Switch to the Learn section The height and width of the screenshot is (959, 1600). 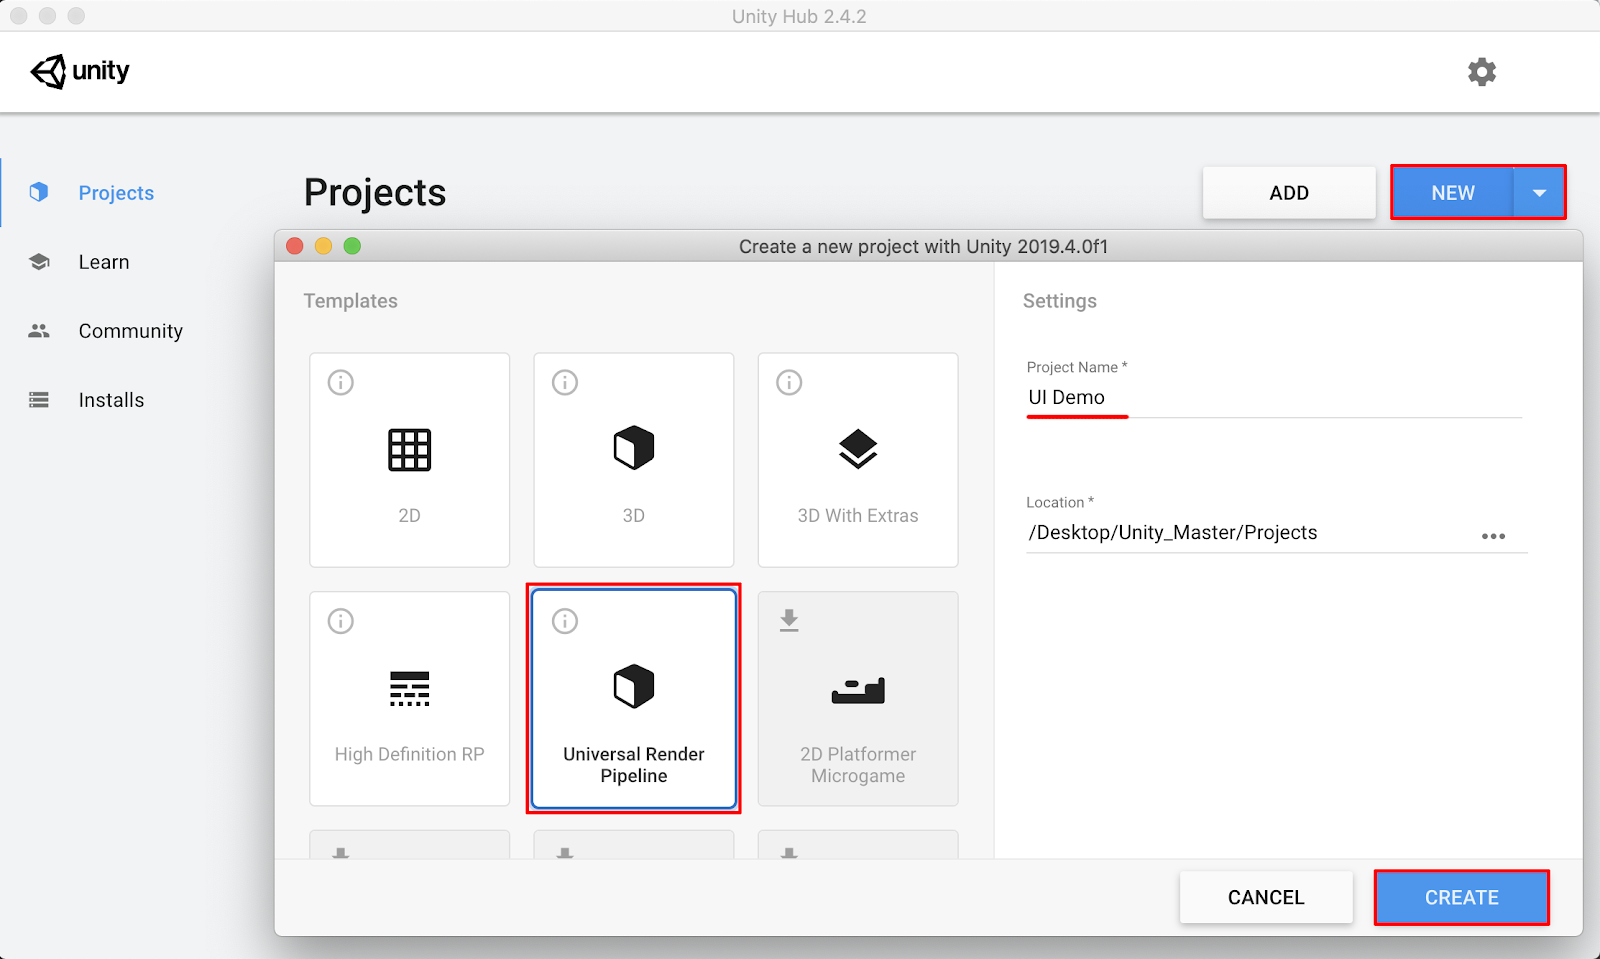(104, 262)
